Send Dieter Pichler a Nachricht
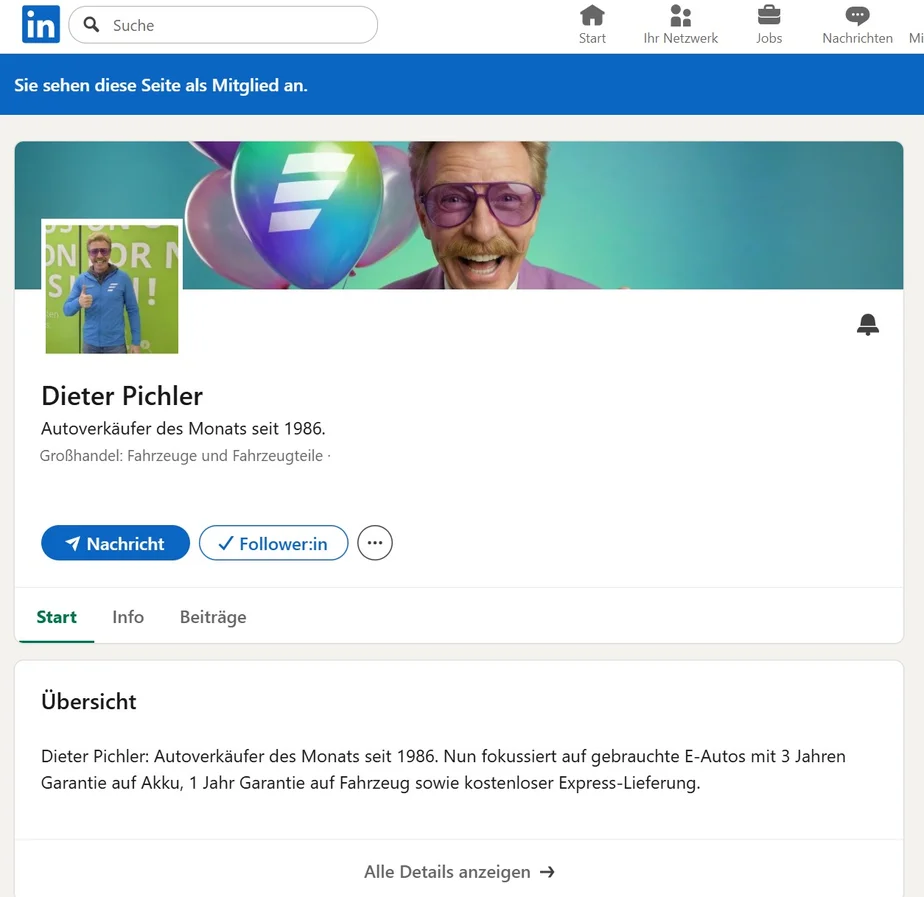 [115, 543]
